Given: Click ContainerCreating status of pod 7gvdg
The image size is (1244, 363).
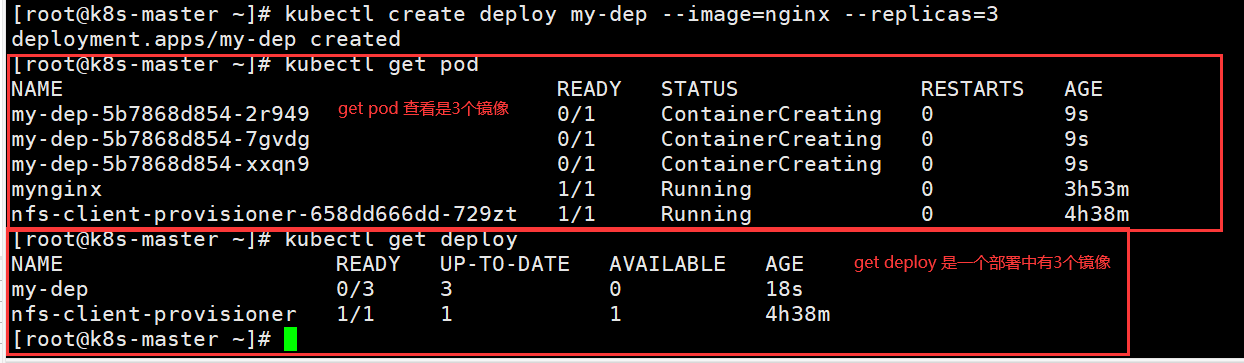Looking at the screenshot, I should pyautogui.click(x=771, y=139).
